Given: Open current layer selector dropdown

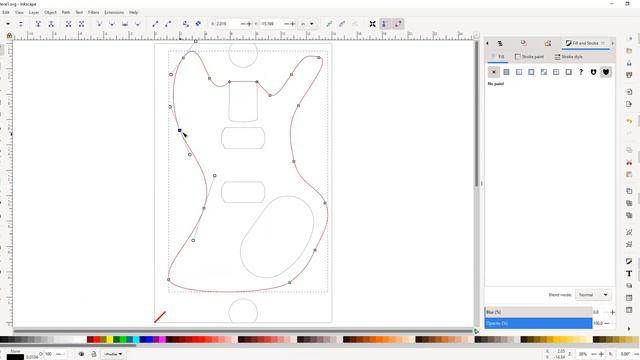Looking at the screenshot, I should 113,354.
